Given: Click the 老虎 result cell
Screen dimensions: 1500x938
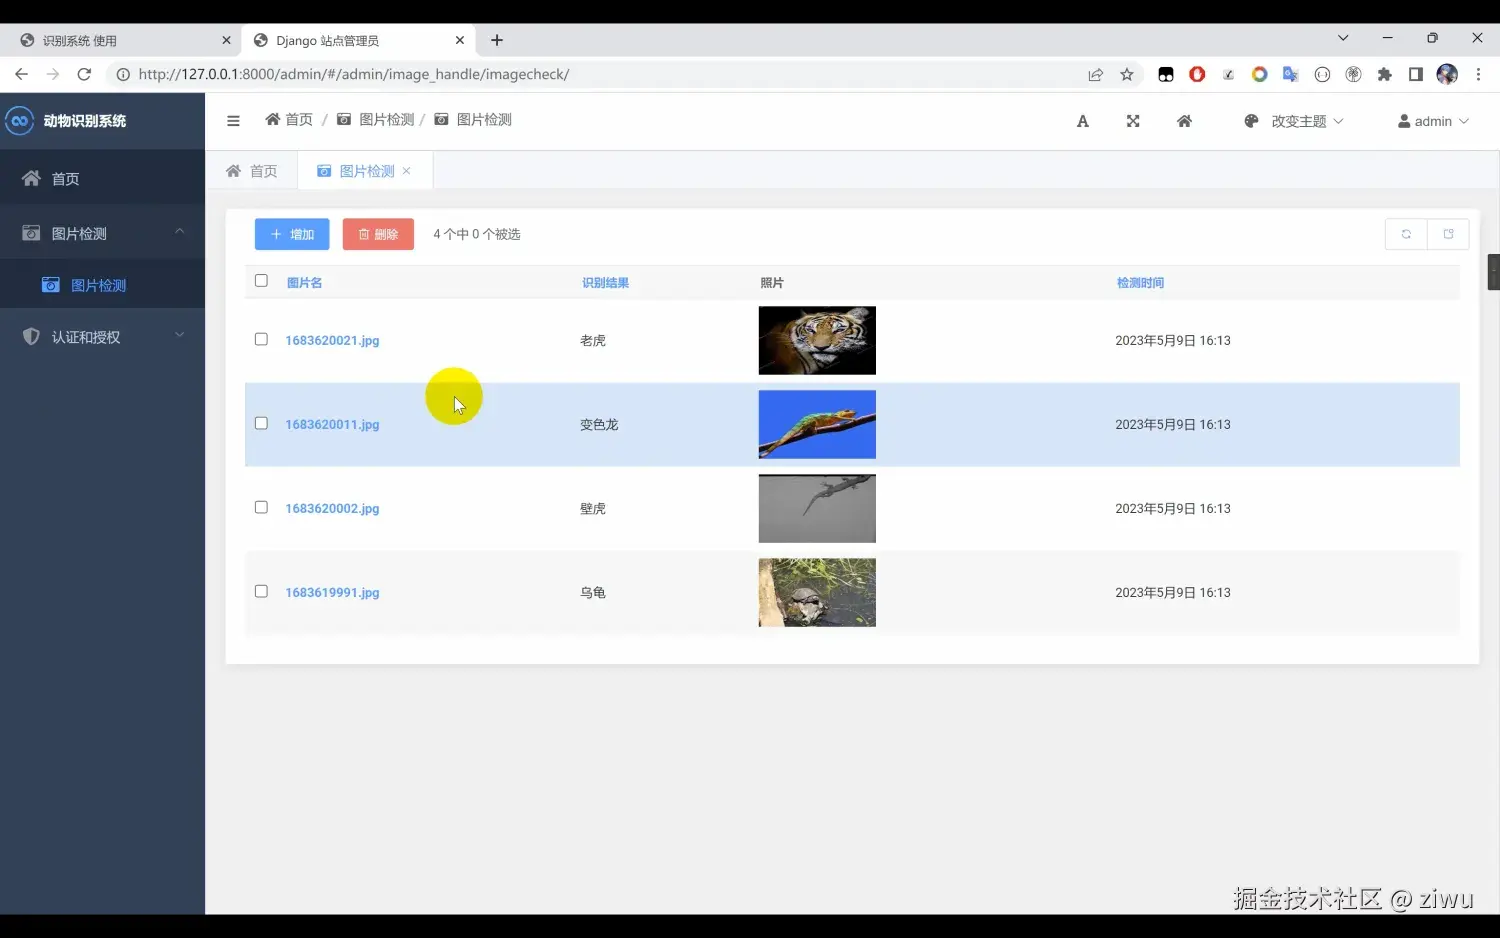Looking at the screenshot, I should (593, 341).
